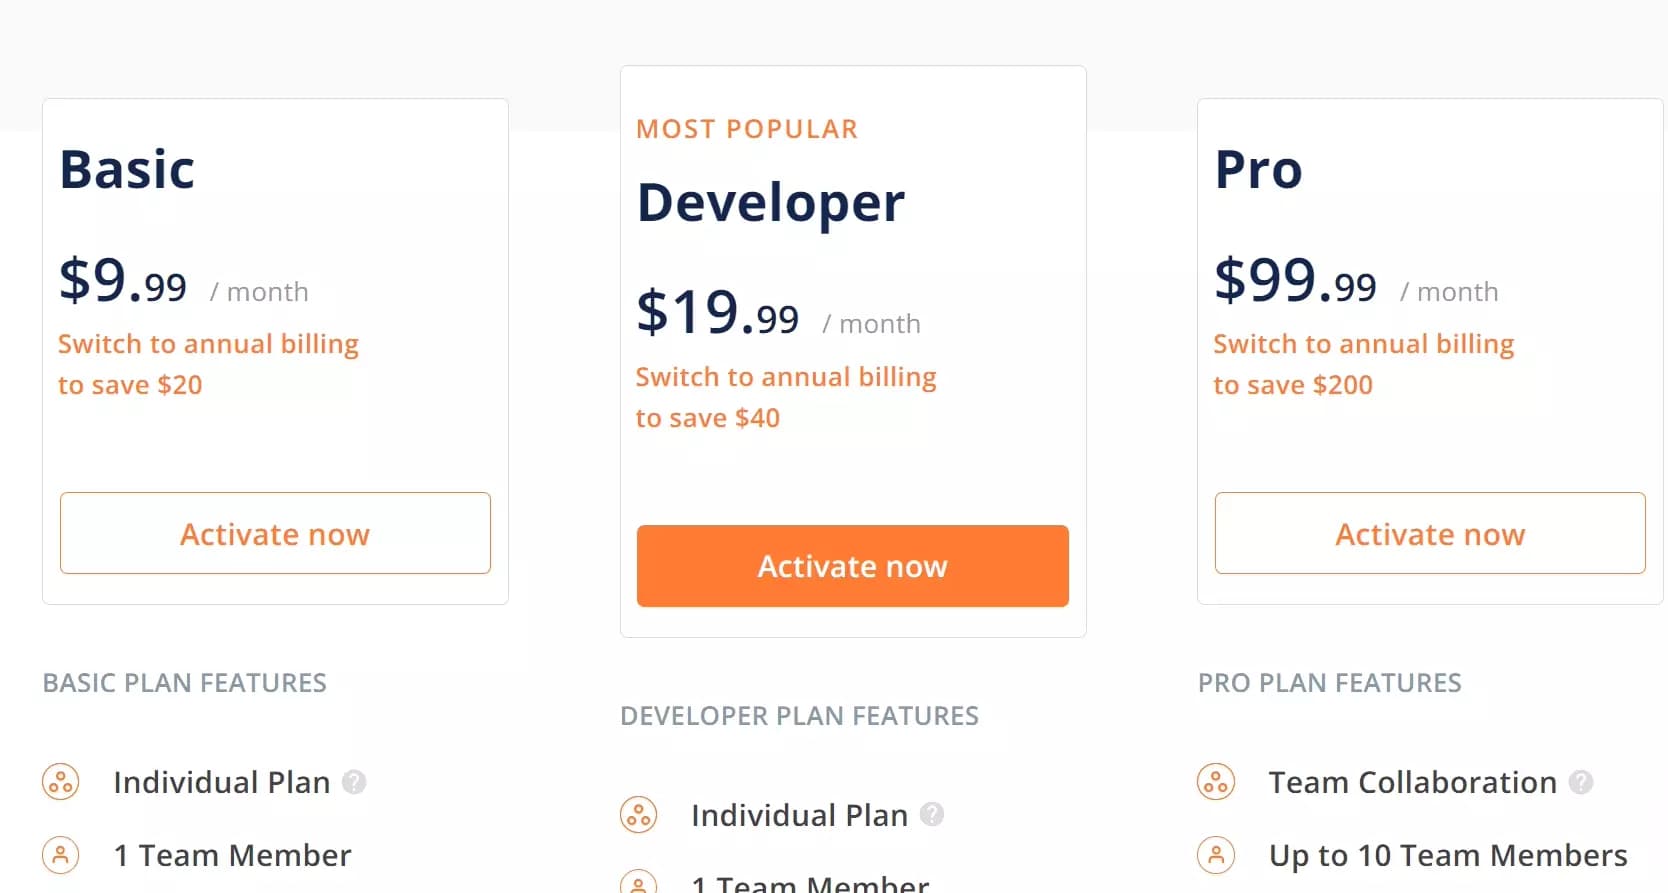Click the person icon beside 1 Team Member in Basic
The width and height of the screenshot is (1668, 893).
pyautogui.click(x=60, y=855)
